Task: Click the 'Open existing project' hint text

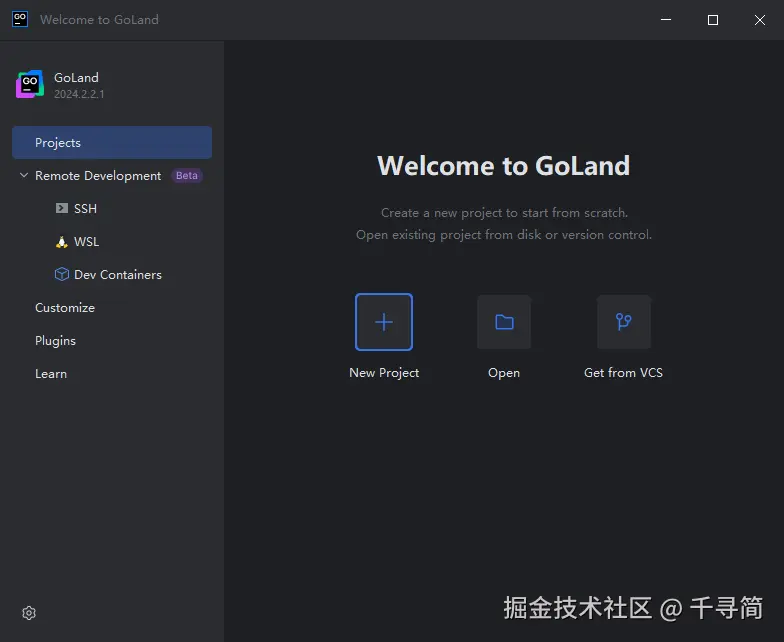Action: [504, 234]
